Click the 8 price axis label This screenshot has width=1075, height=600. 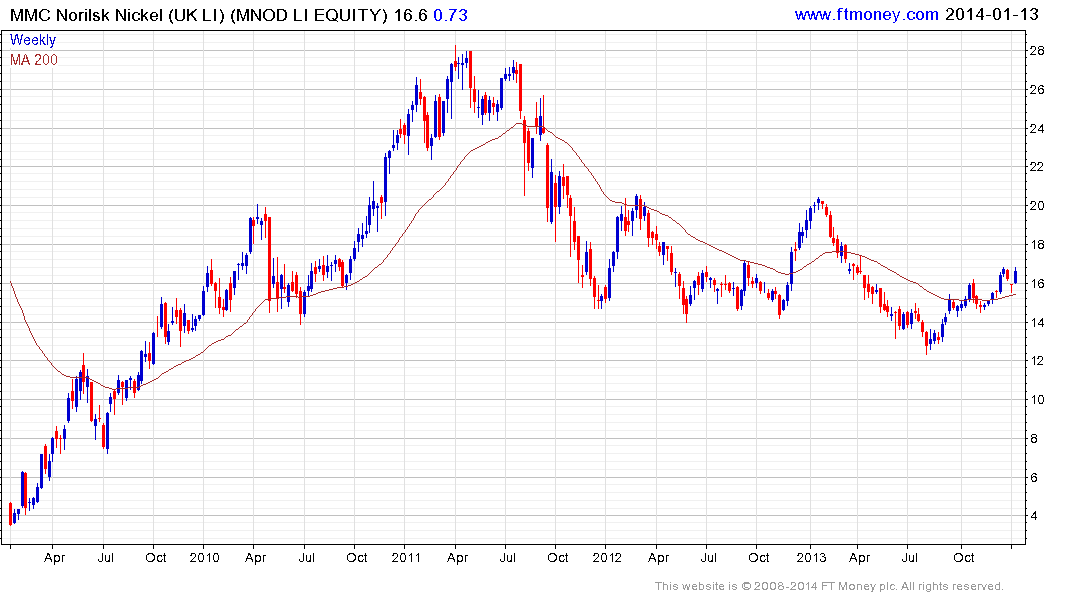(1032, 439)
